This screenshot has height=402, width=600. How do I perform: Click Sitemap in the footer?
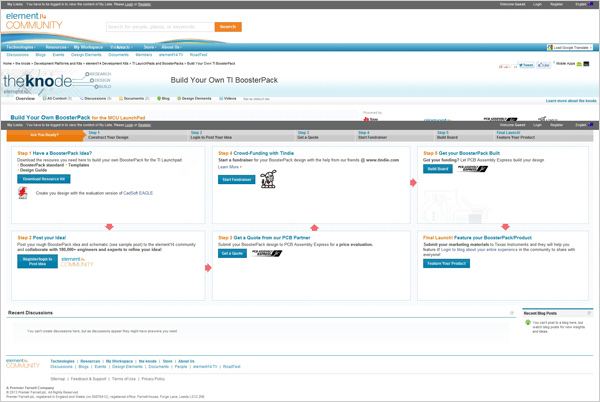click(x=58, y=379)
